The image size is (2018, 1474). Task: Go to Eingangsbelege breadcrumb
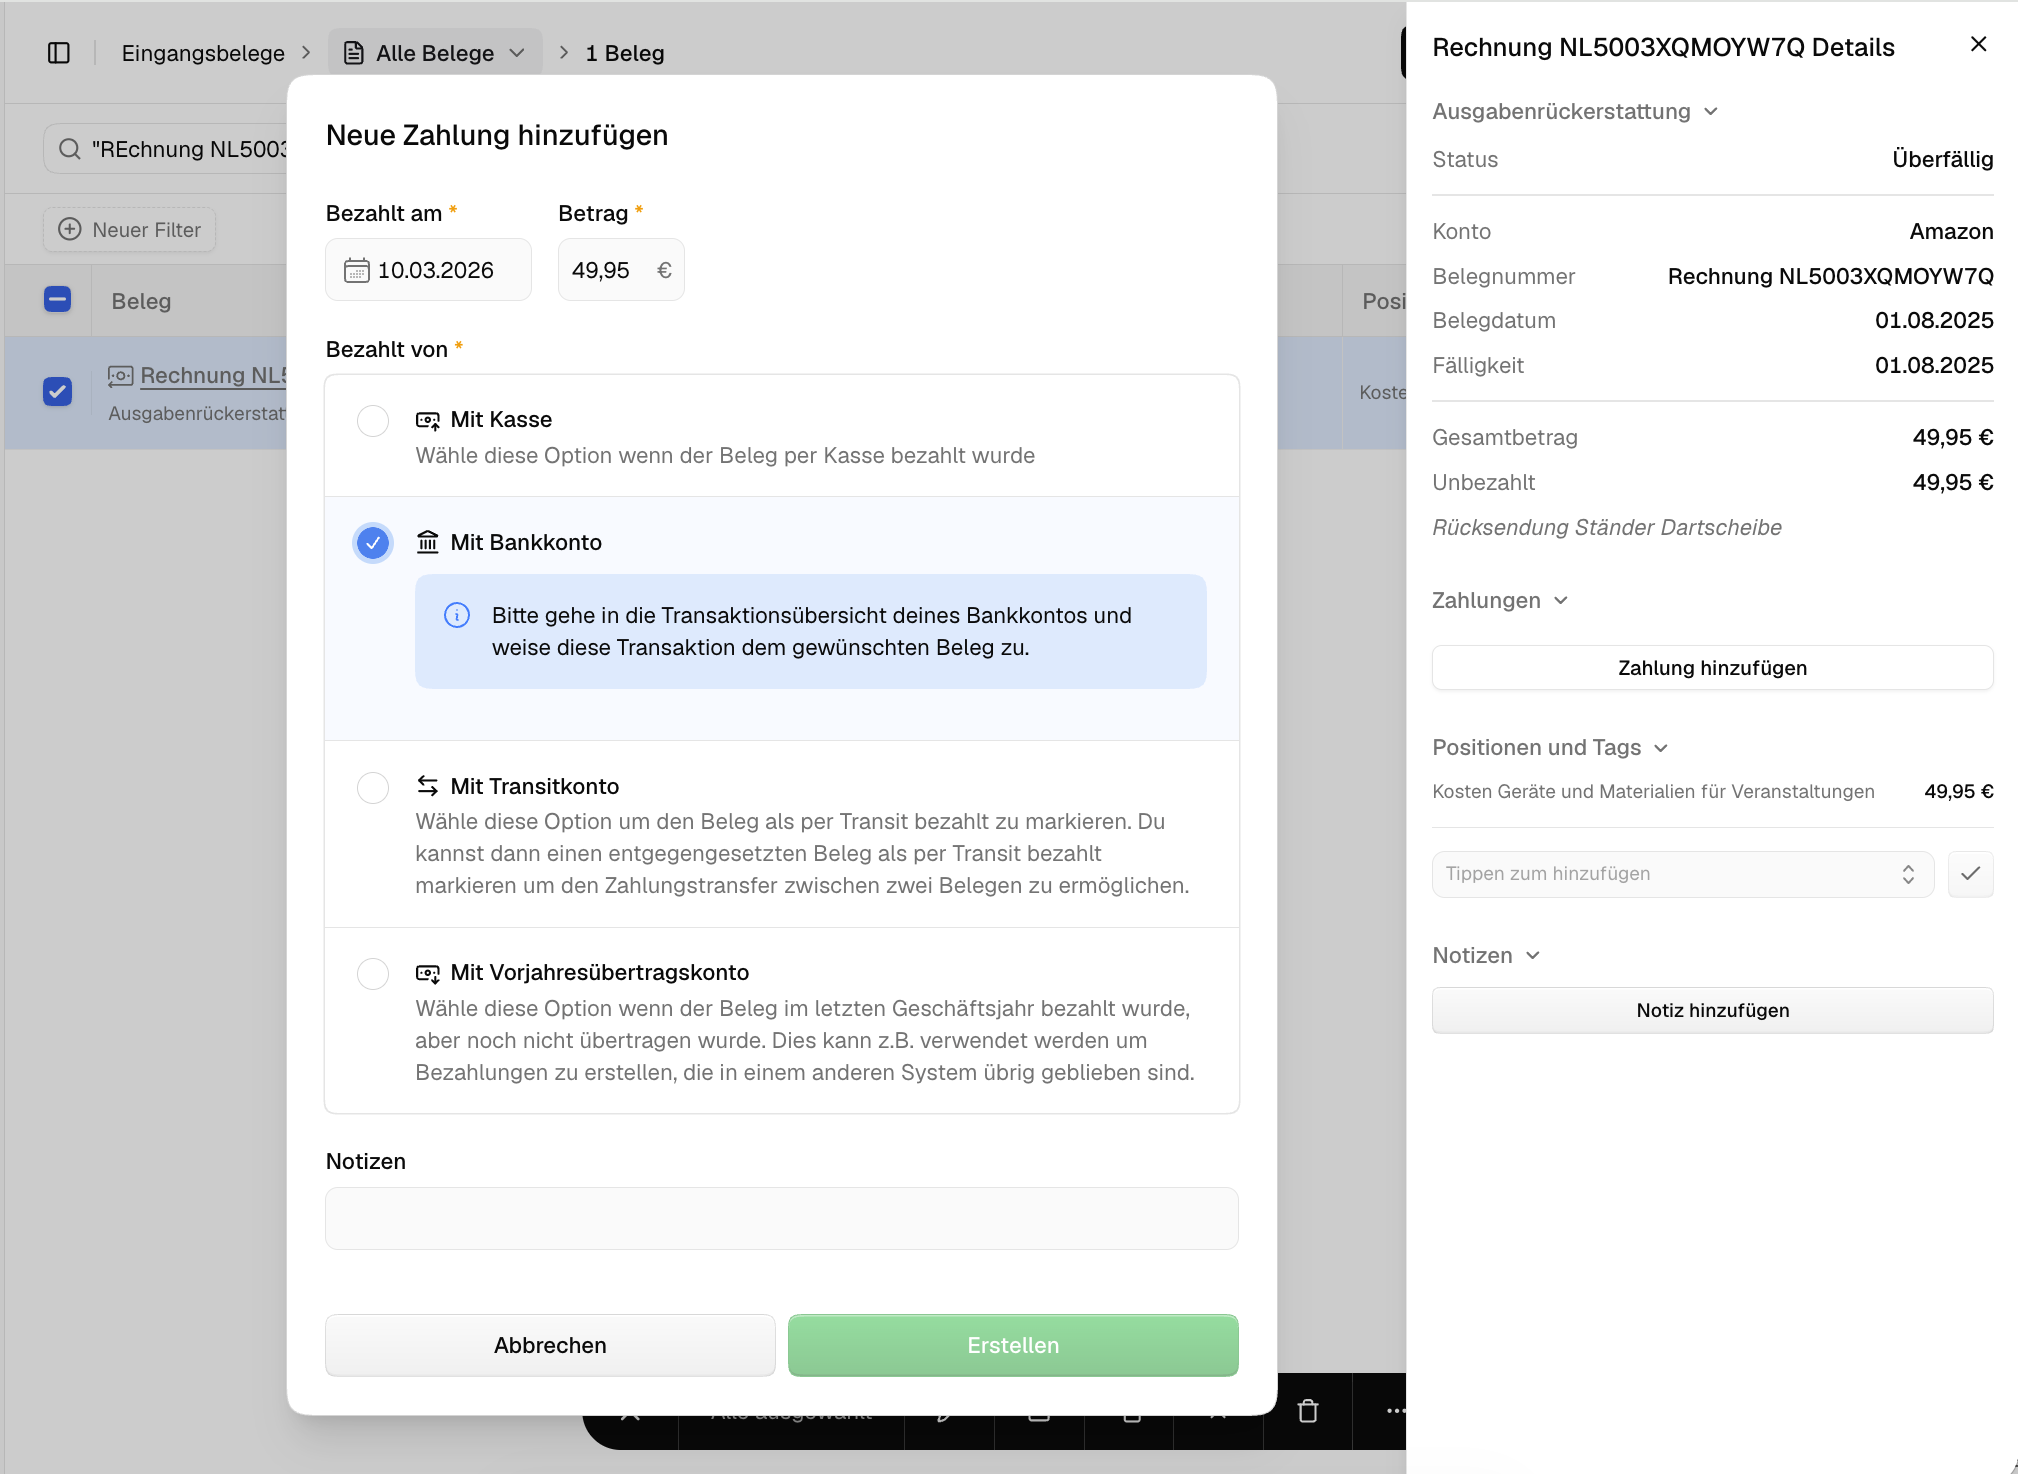click(203, 53)
